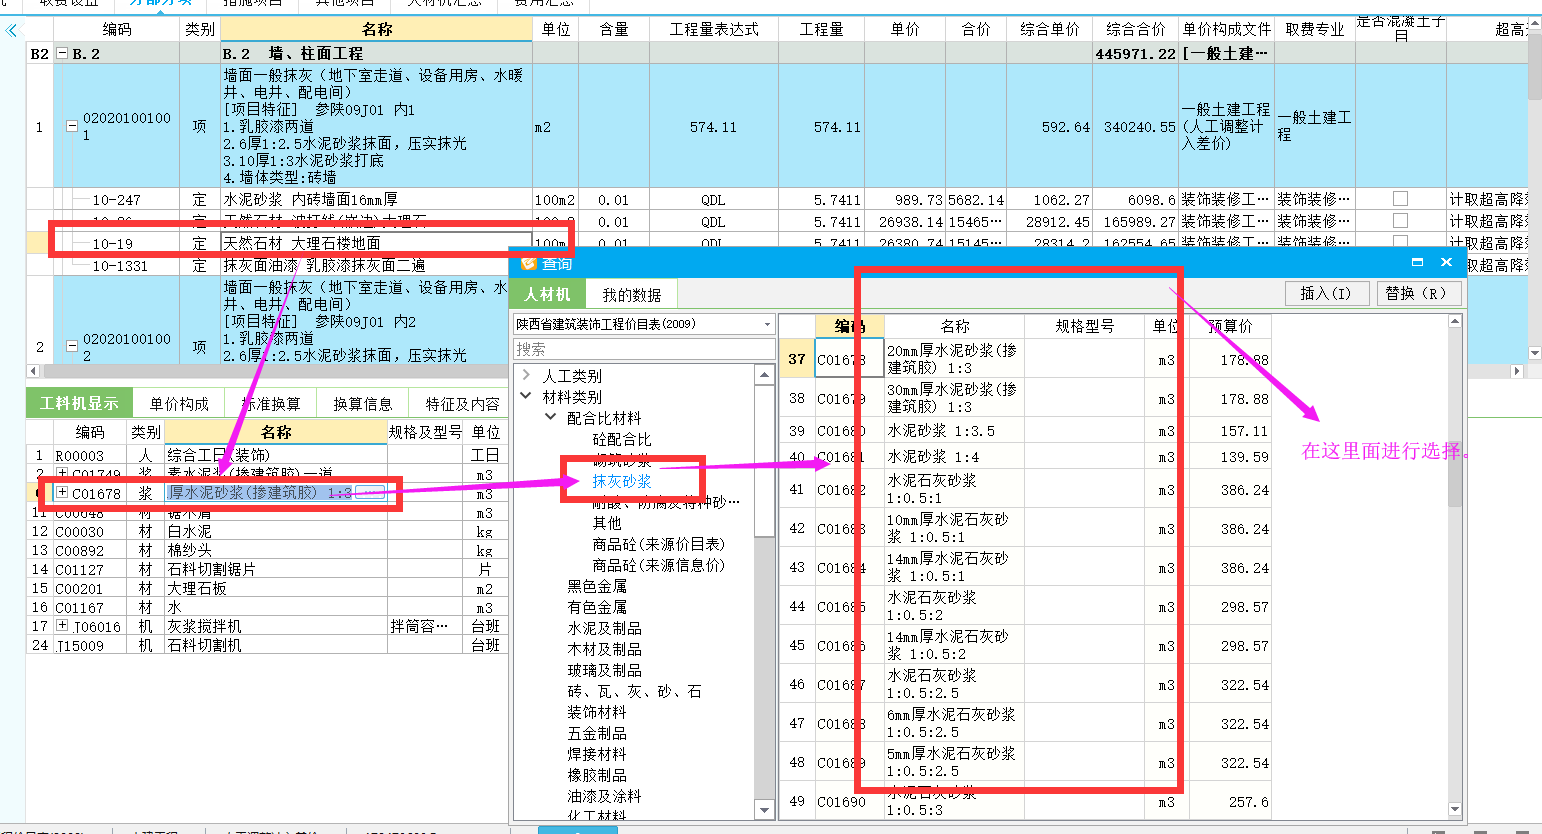Maximize the 查询 dialog window
The image size is (1542, 834).
1417,262
